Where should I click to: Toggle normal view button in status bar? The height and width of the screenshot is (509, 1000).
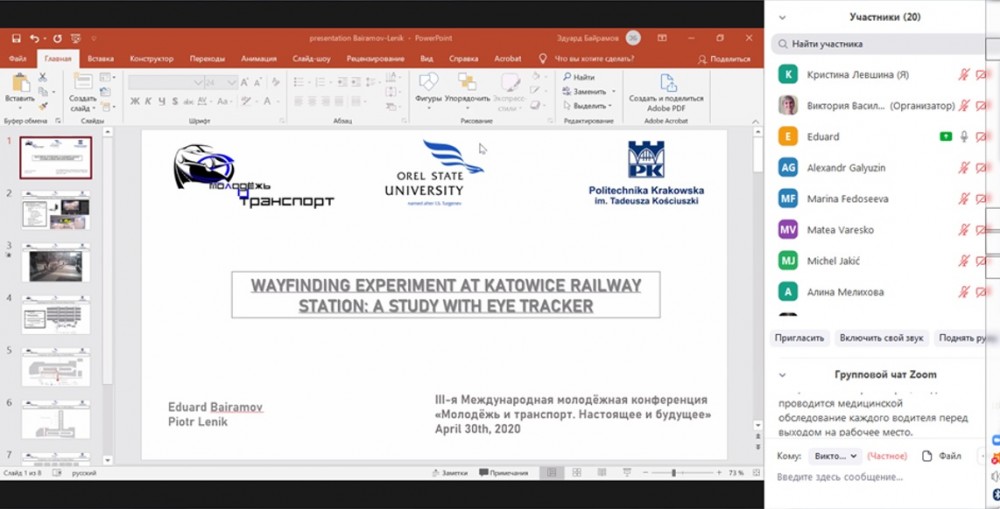point(551,473)
